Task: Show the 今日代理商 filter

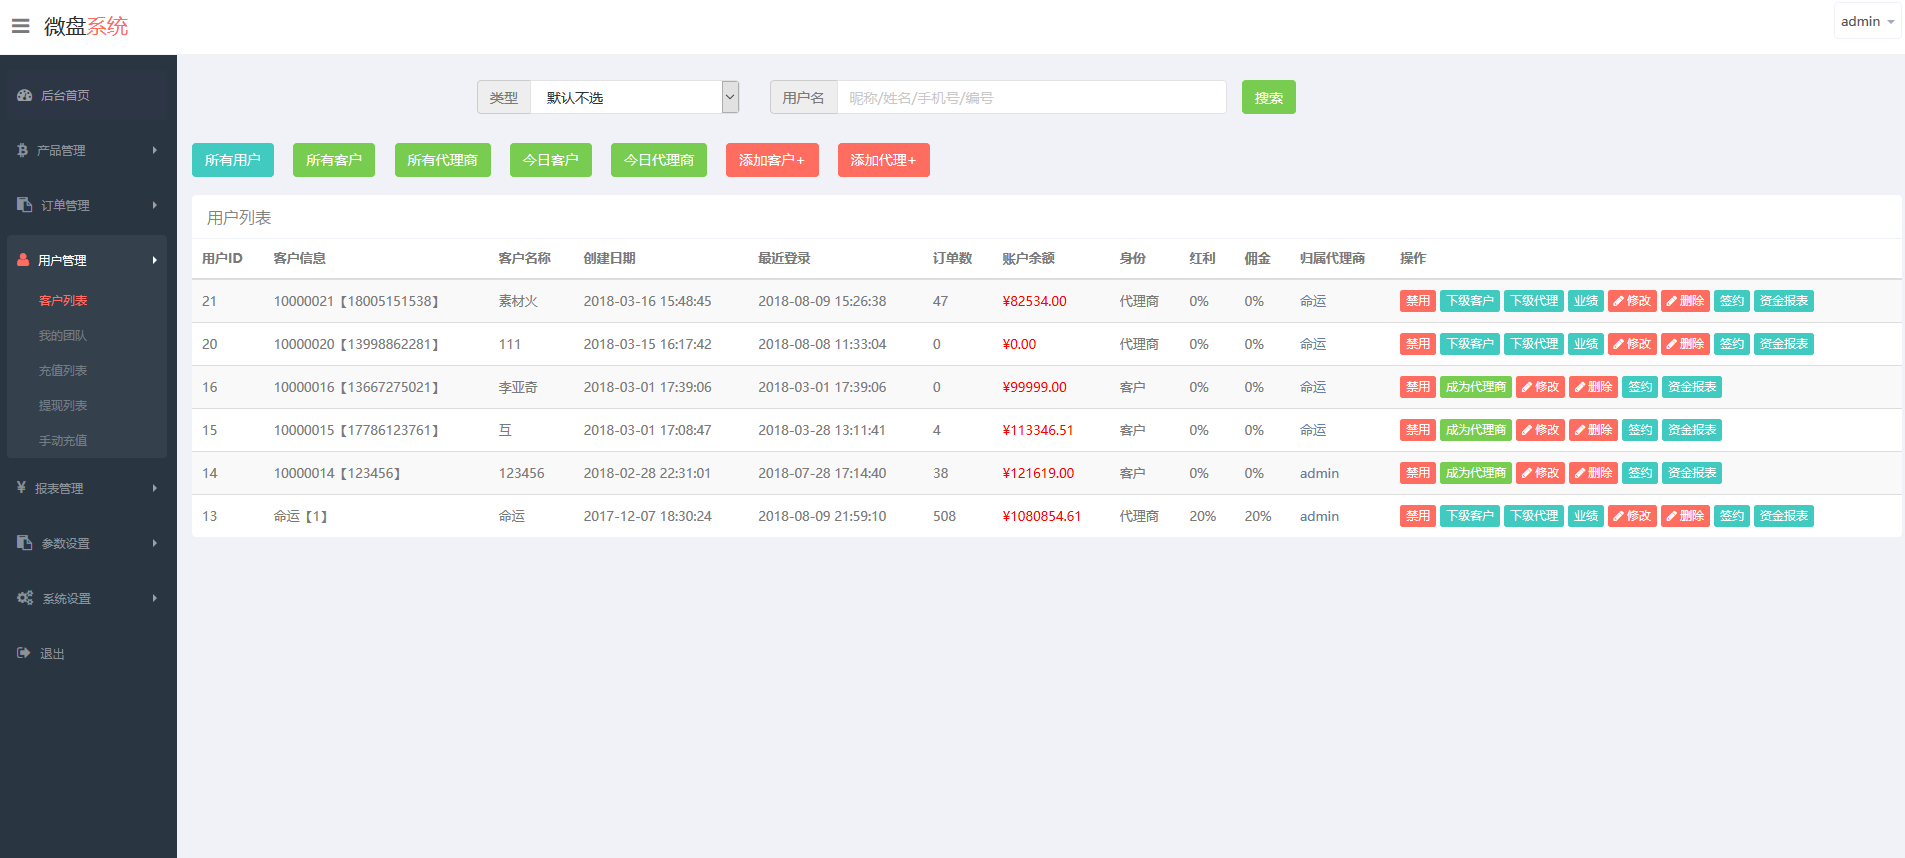Action: pos(658,160)
